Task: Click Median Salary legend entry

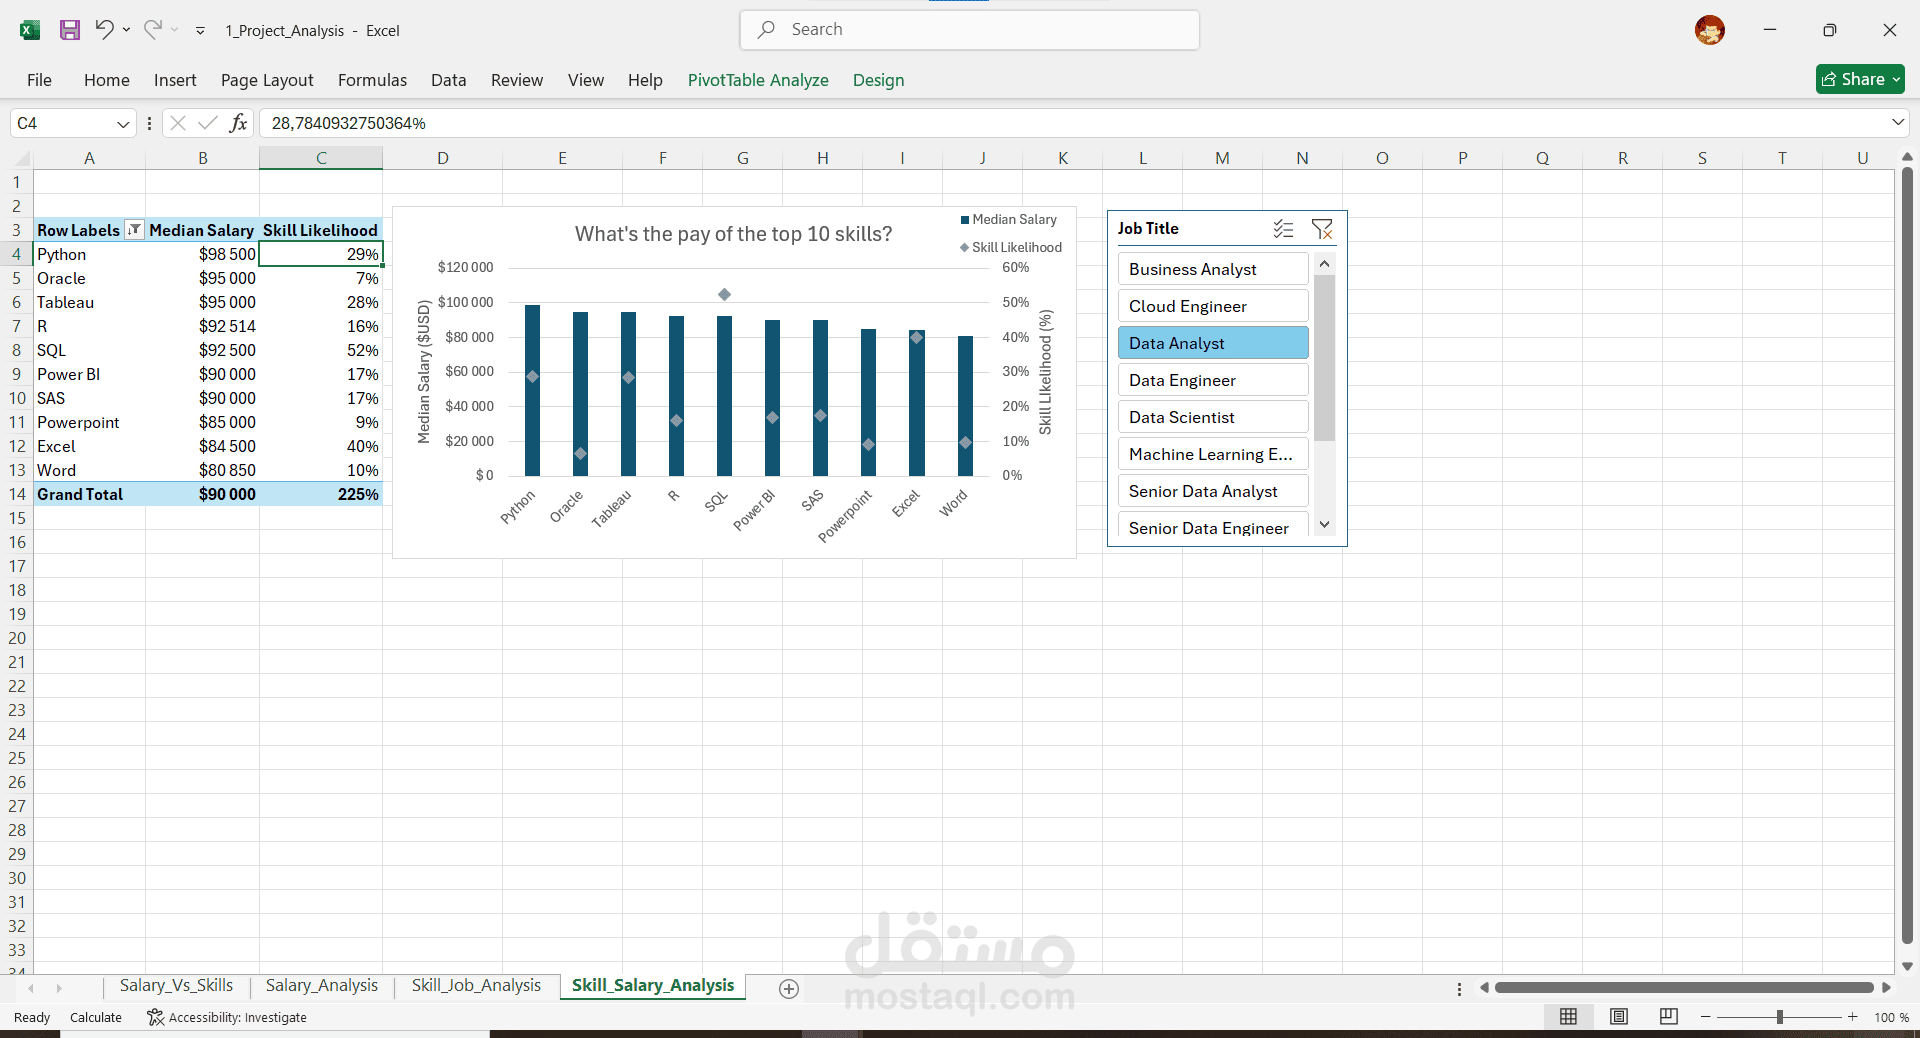Action: point(1008,219)
